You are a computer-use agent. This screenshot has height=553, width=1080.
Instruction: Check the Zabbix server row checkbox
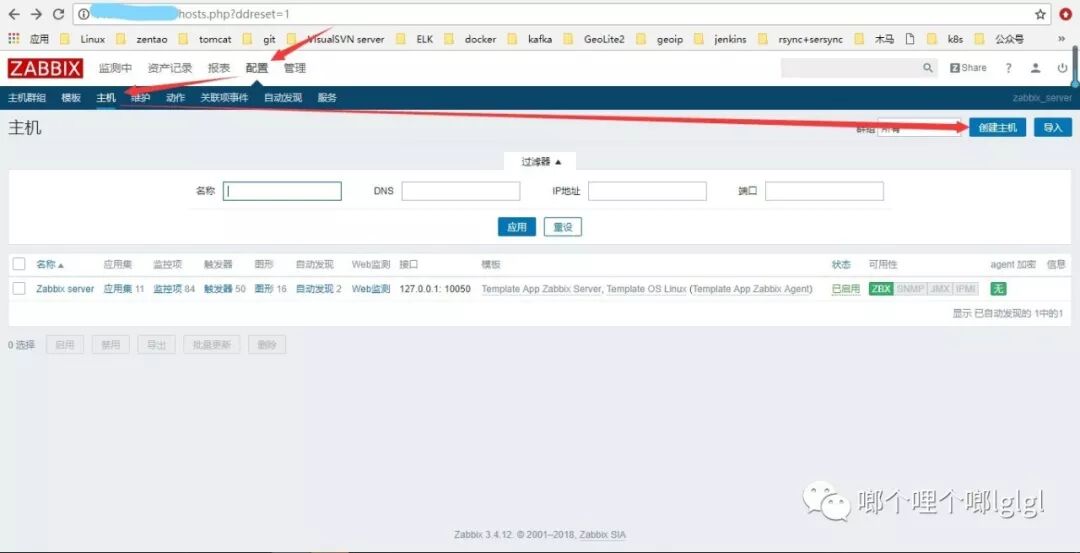click(19, 289)
